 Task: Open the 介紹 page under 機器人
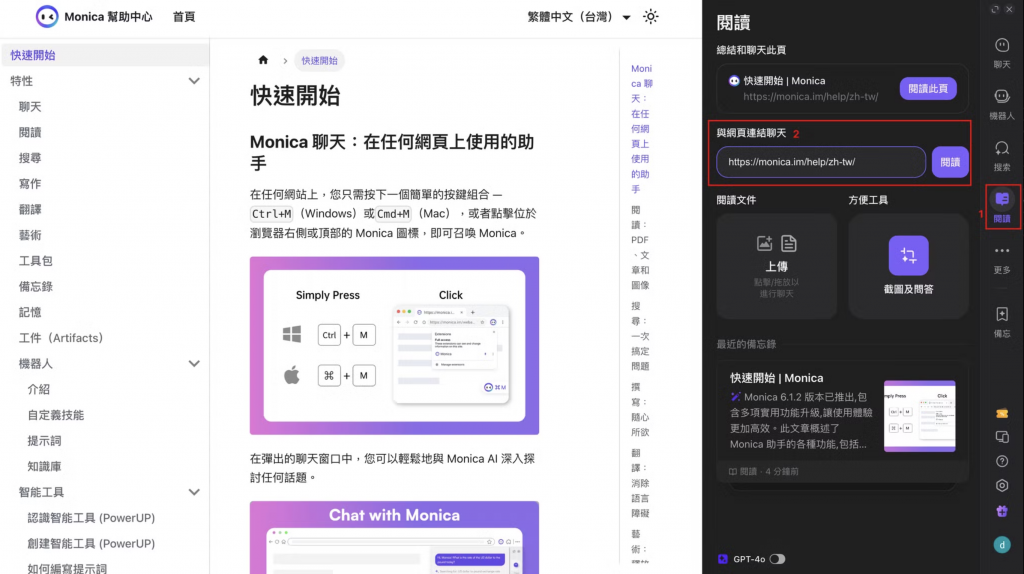coord(39,389)
